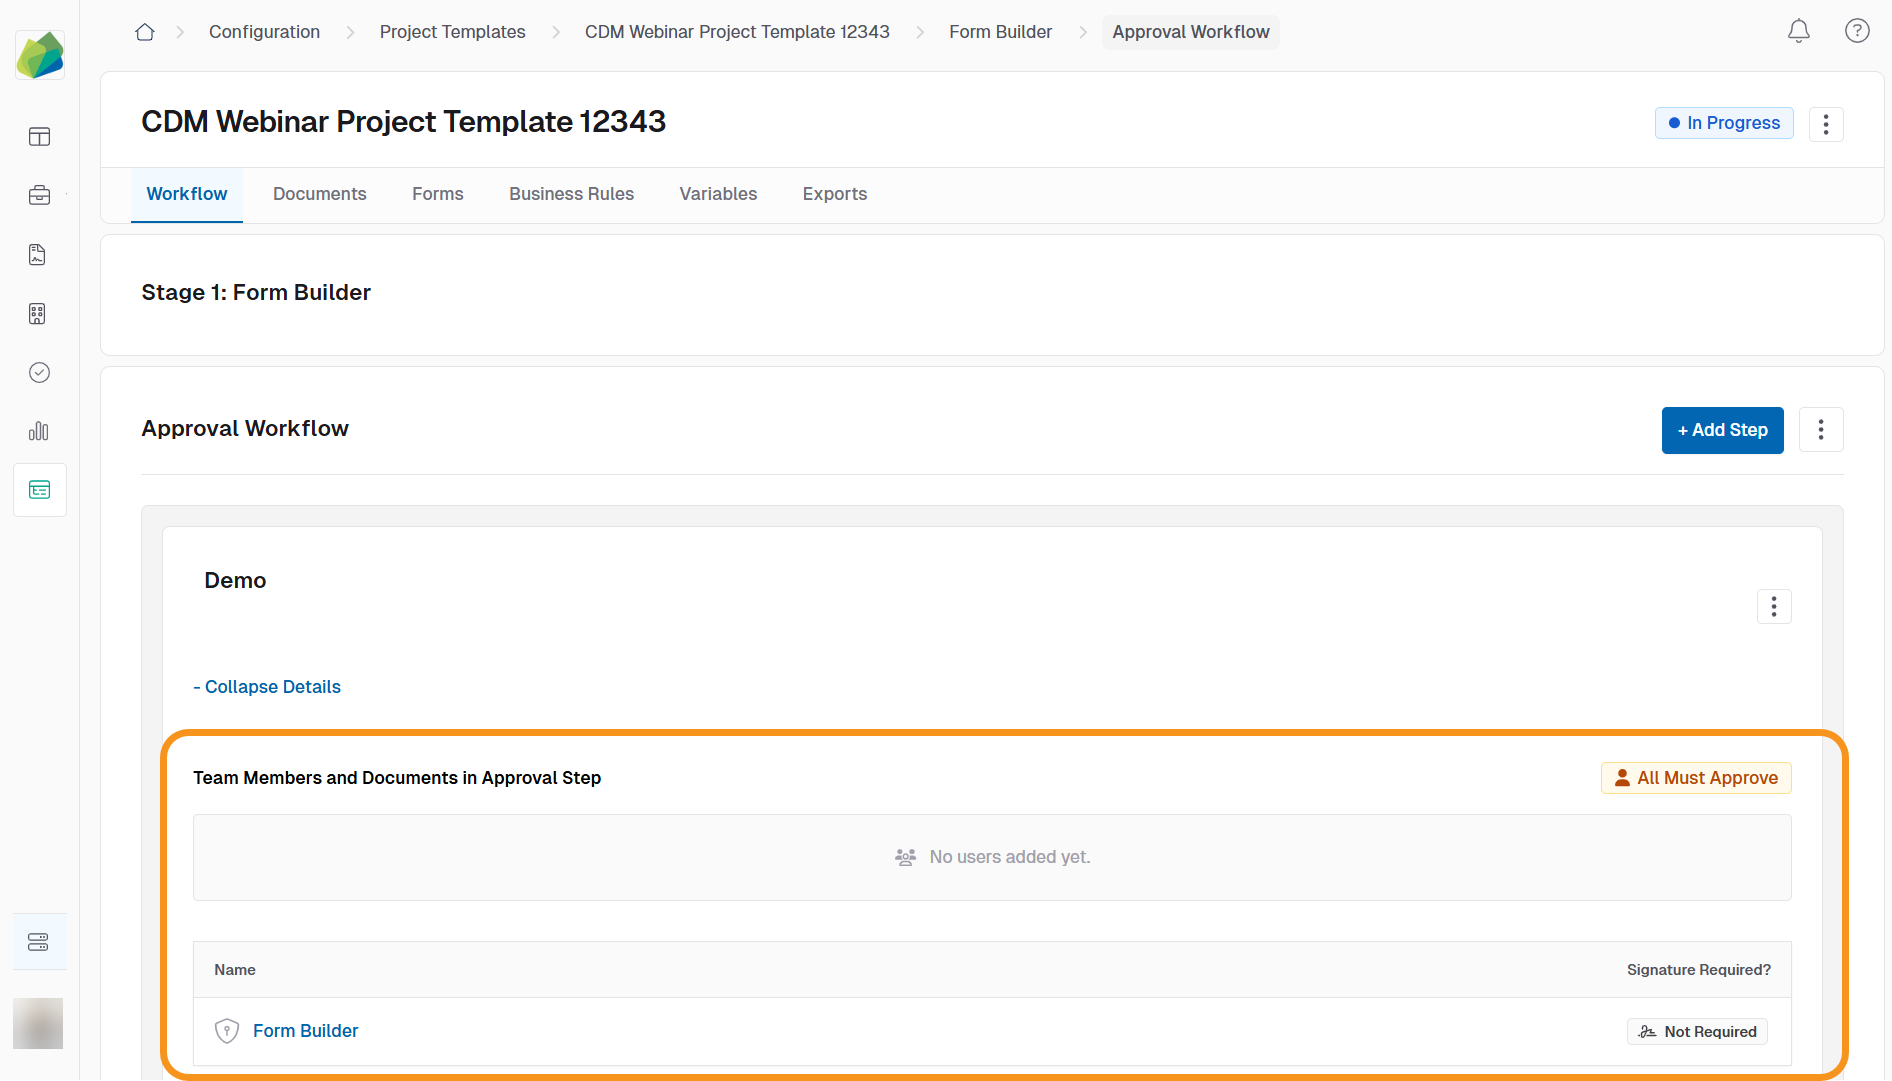This screenshot has width=1892, height=1081.
Task: Open the documents icon in the sidebar
Action: [x=37, y=254]
